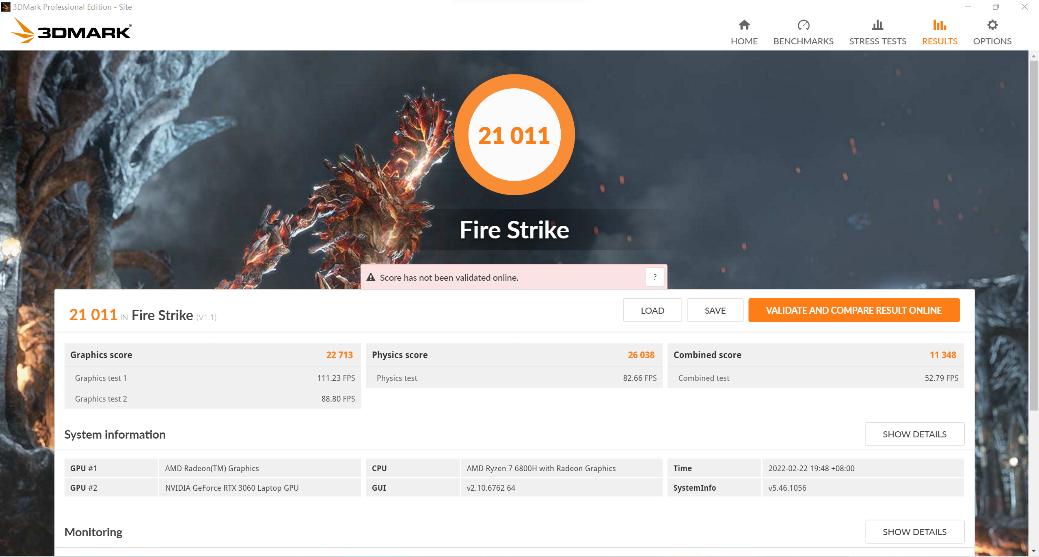The height and width of the screenshot is (557, 1039).
Task: Select Physics score value 26 038
Action: click(641, 355)
